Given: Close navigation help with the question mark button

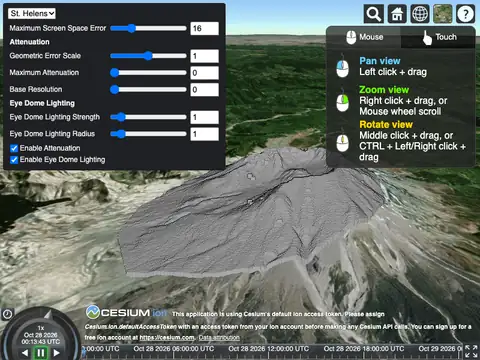Looking at the screenshot, I should click(465, 14).
